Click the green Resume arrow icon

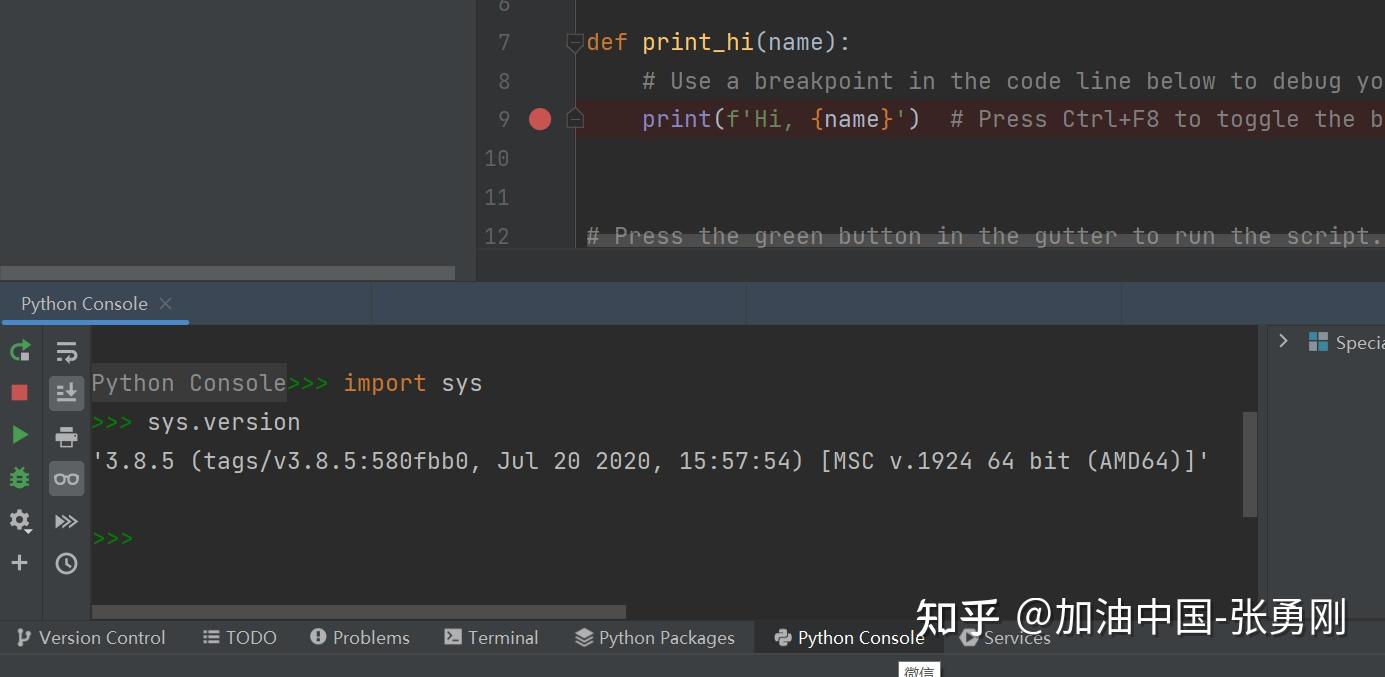click(20, 435)
